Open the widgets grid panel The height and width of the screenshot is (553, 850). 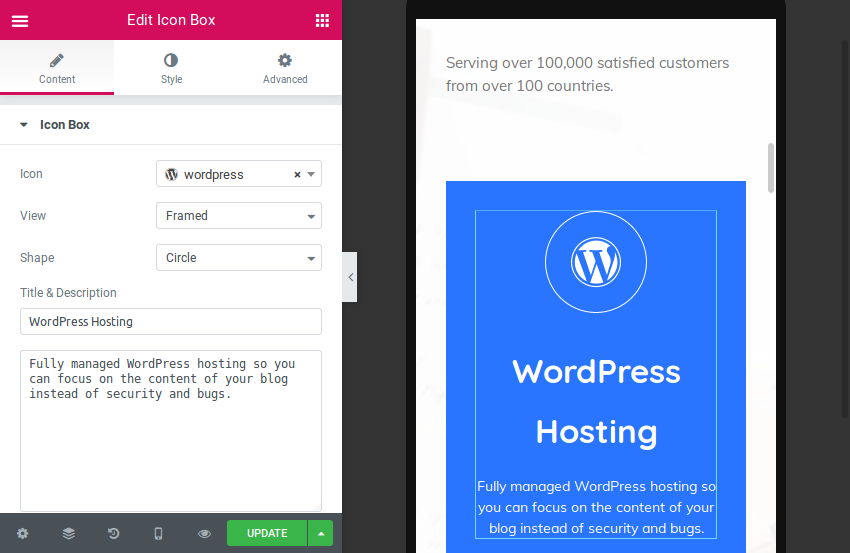[x=323, y=21]
